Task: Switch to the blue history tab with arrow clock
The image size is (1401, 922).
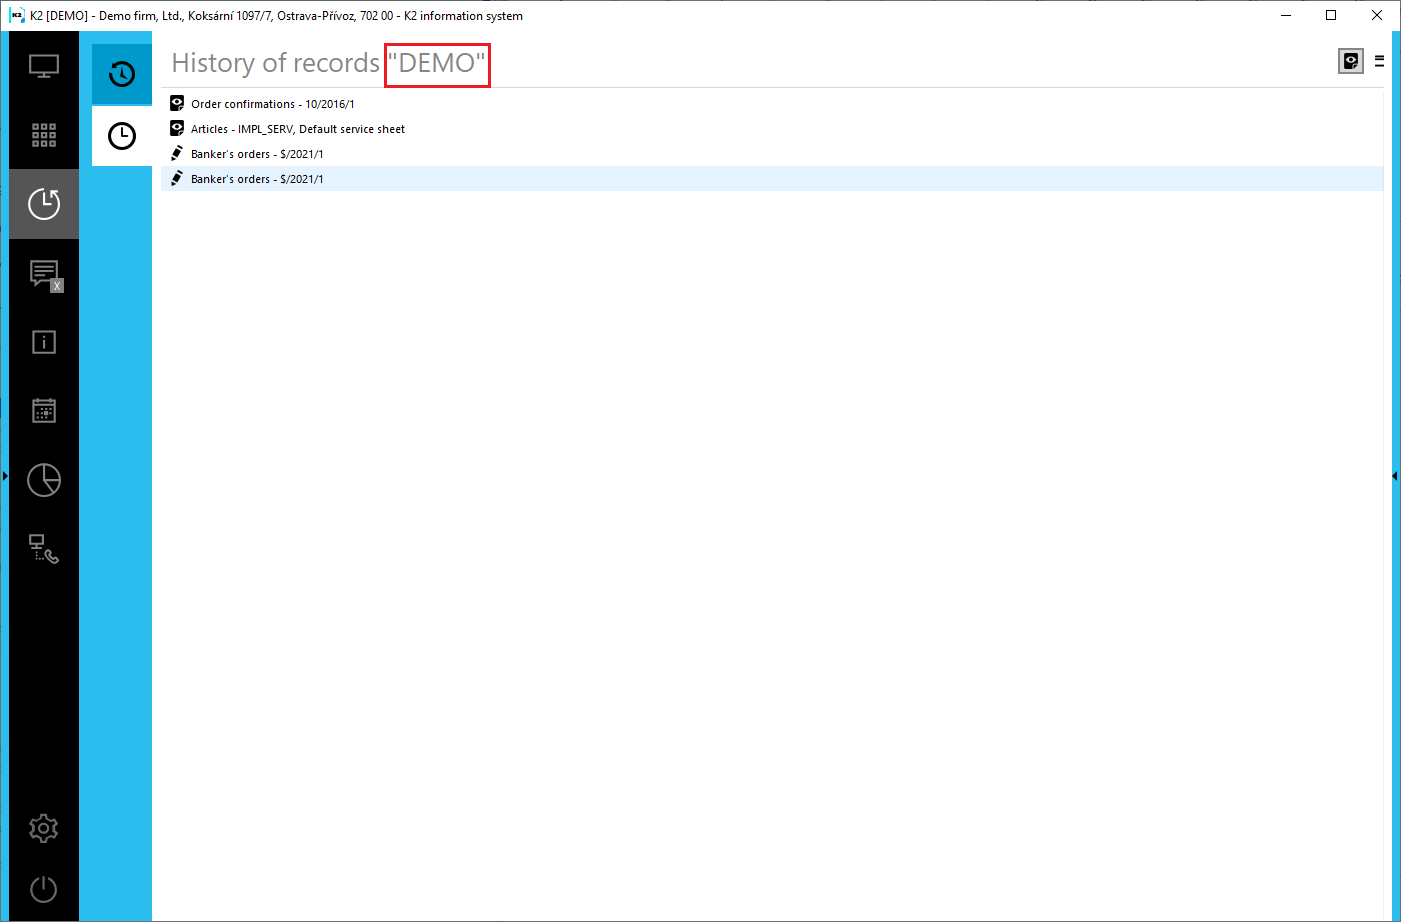Action: pos(122,74)
